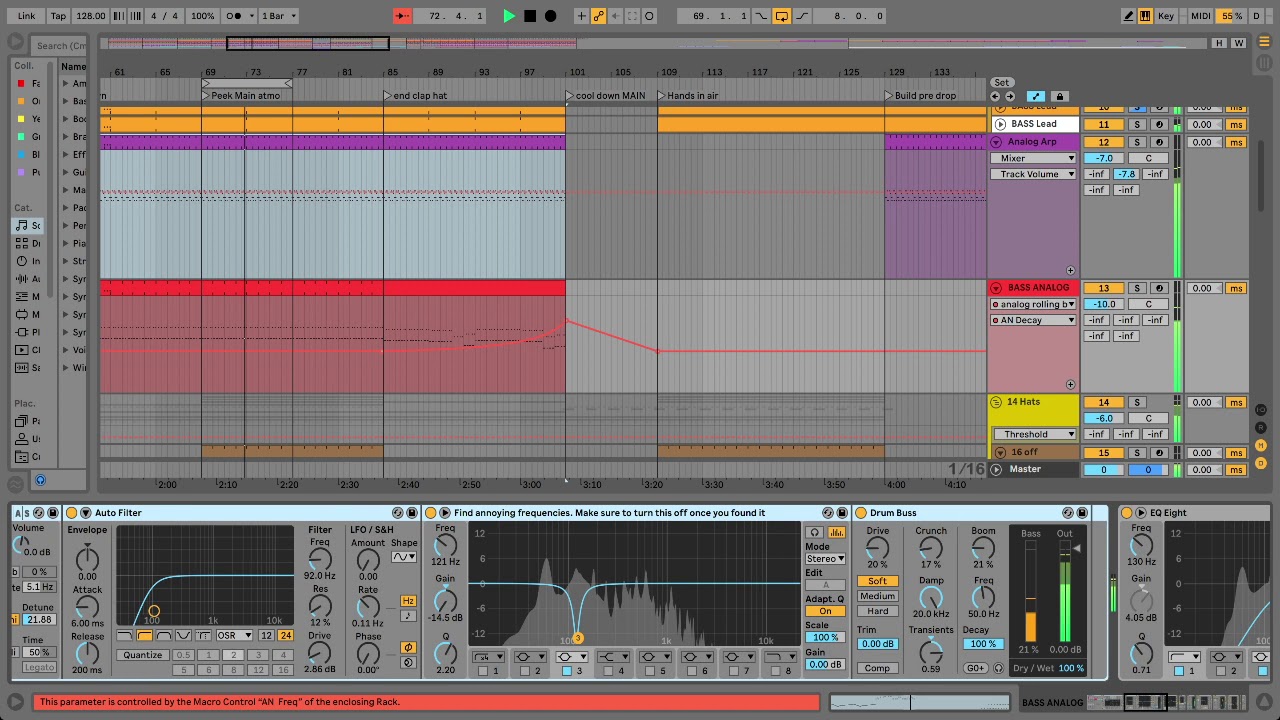The width and height of the screenshot is (1280, 720).
Task: Click the browser Search field
Action: pos(60,46)
